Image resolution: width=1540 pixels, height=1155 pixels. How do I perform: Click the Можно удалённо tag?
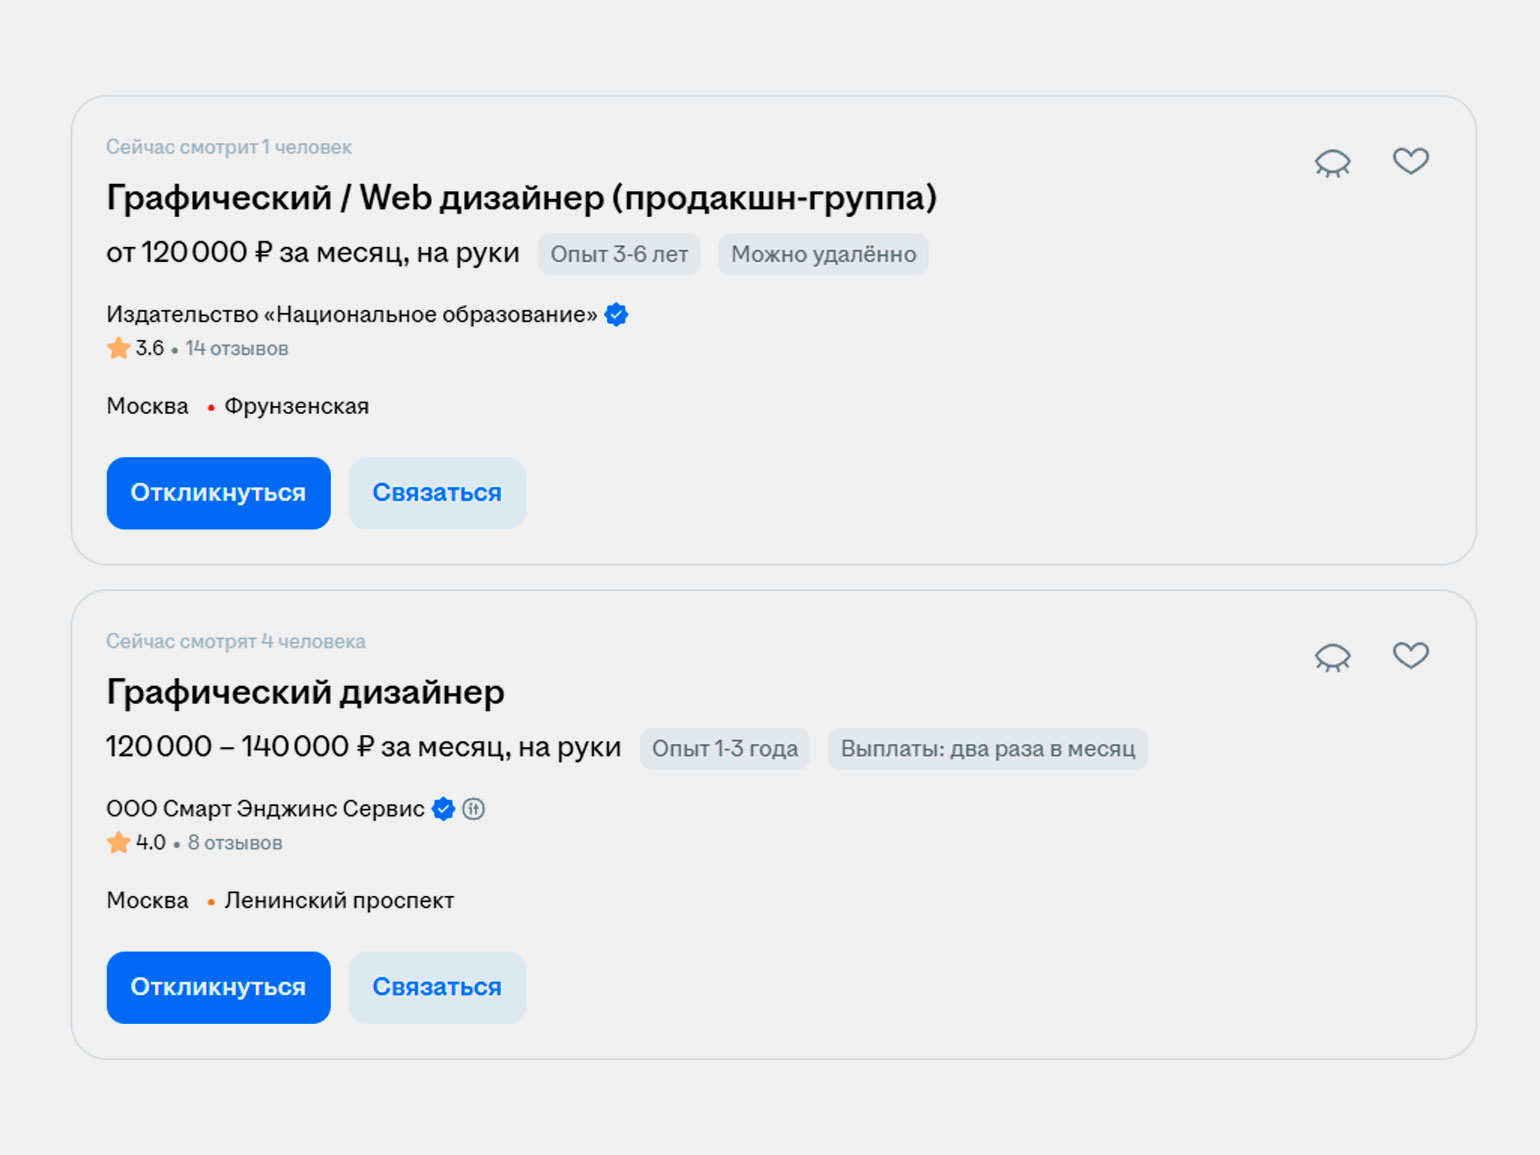point(823,254)
